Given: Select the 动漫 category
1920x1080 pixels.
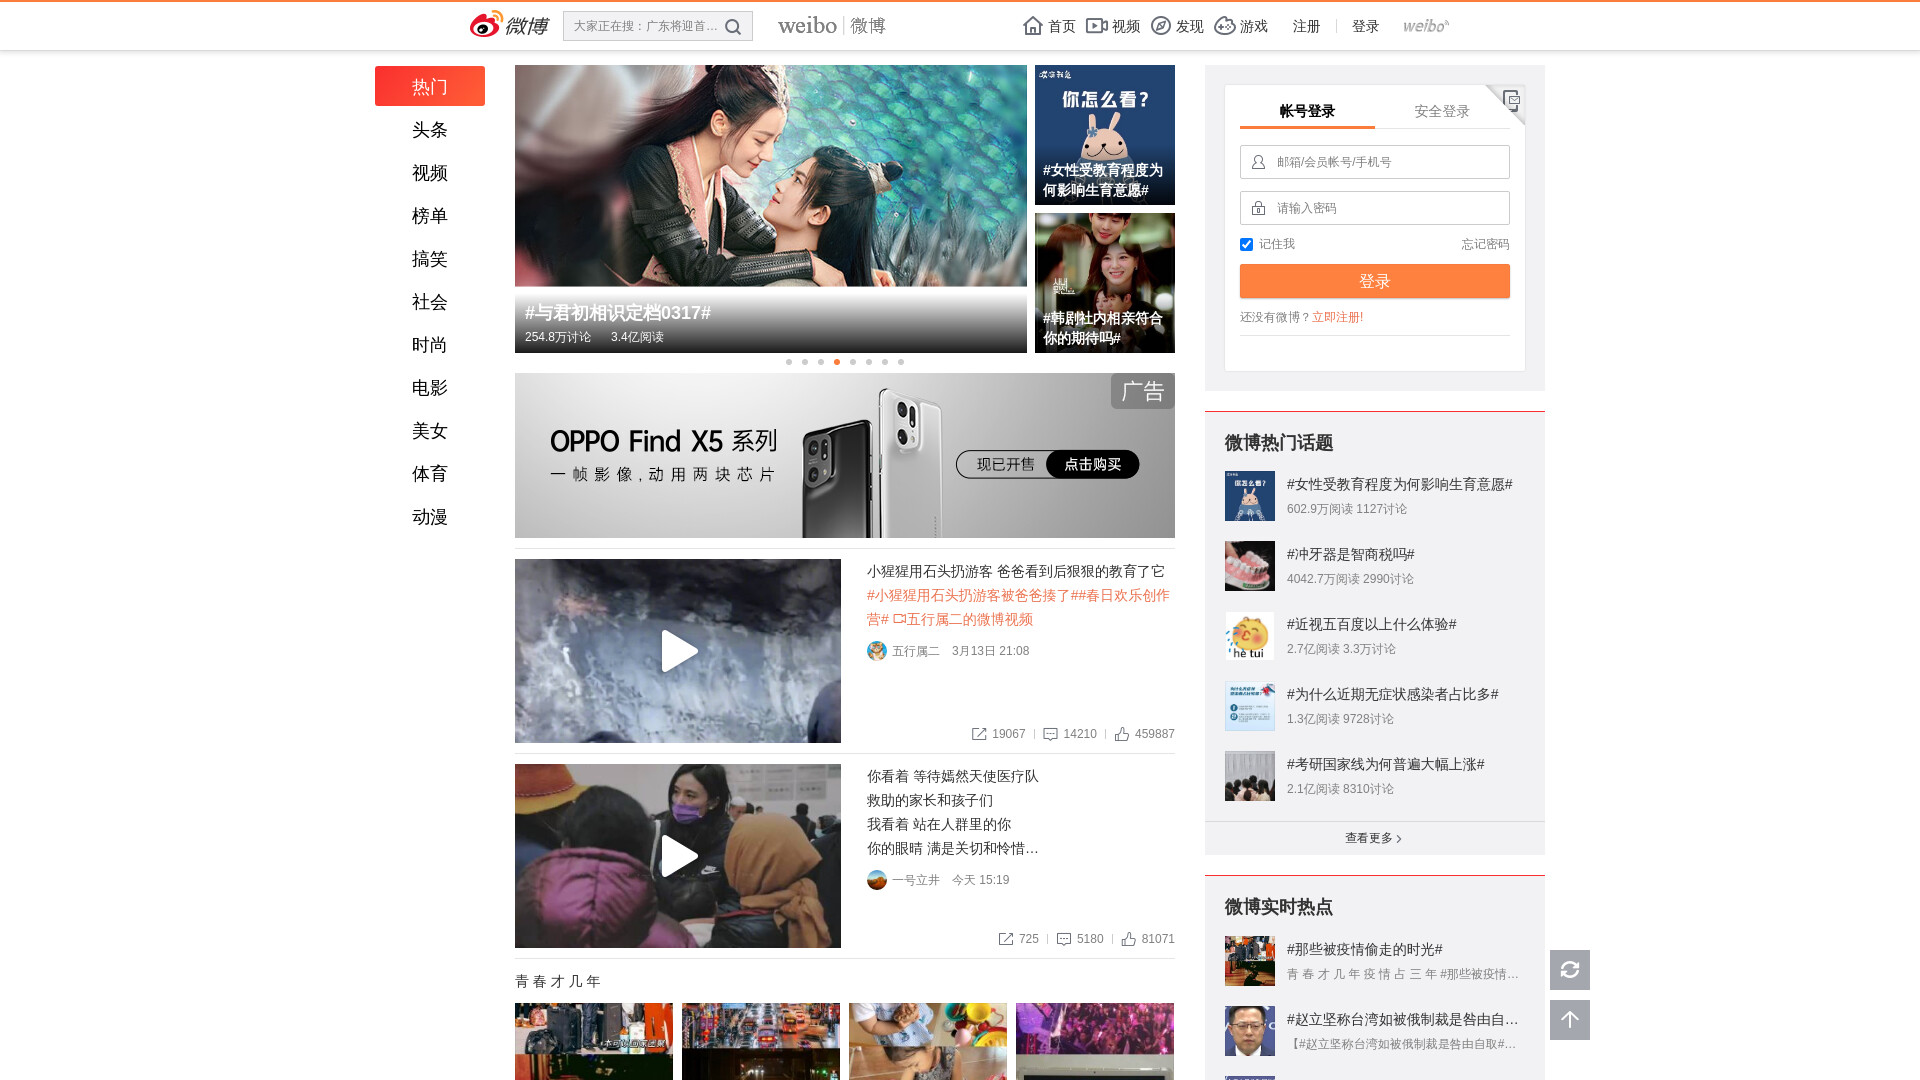Looking at the screenshot, I should coord(430,517).
